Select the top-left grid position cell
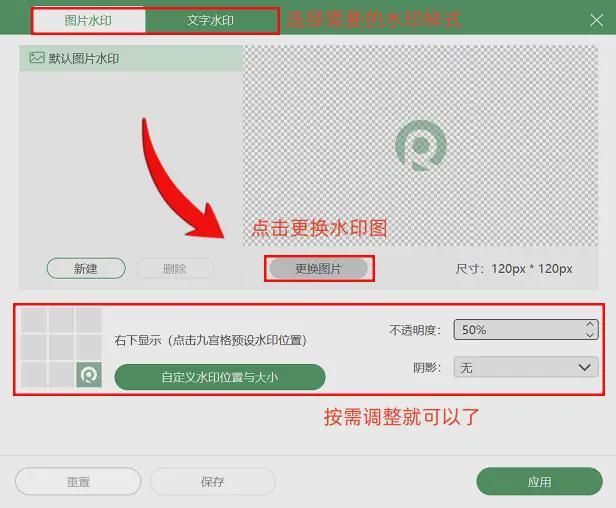The height and width of the screenshot is (508, 616). [x=34, y=320]
